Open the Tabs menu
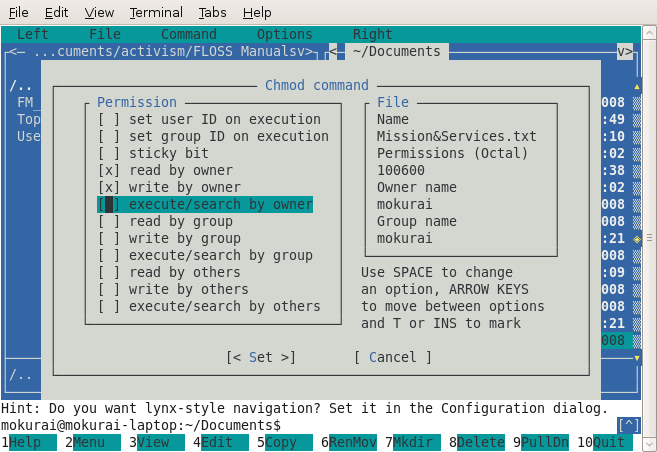657x452 pixels. pos(212,13)
